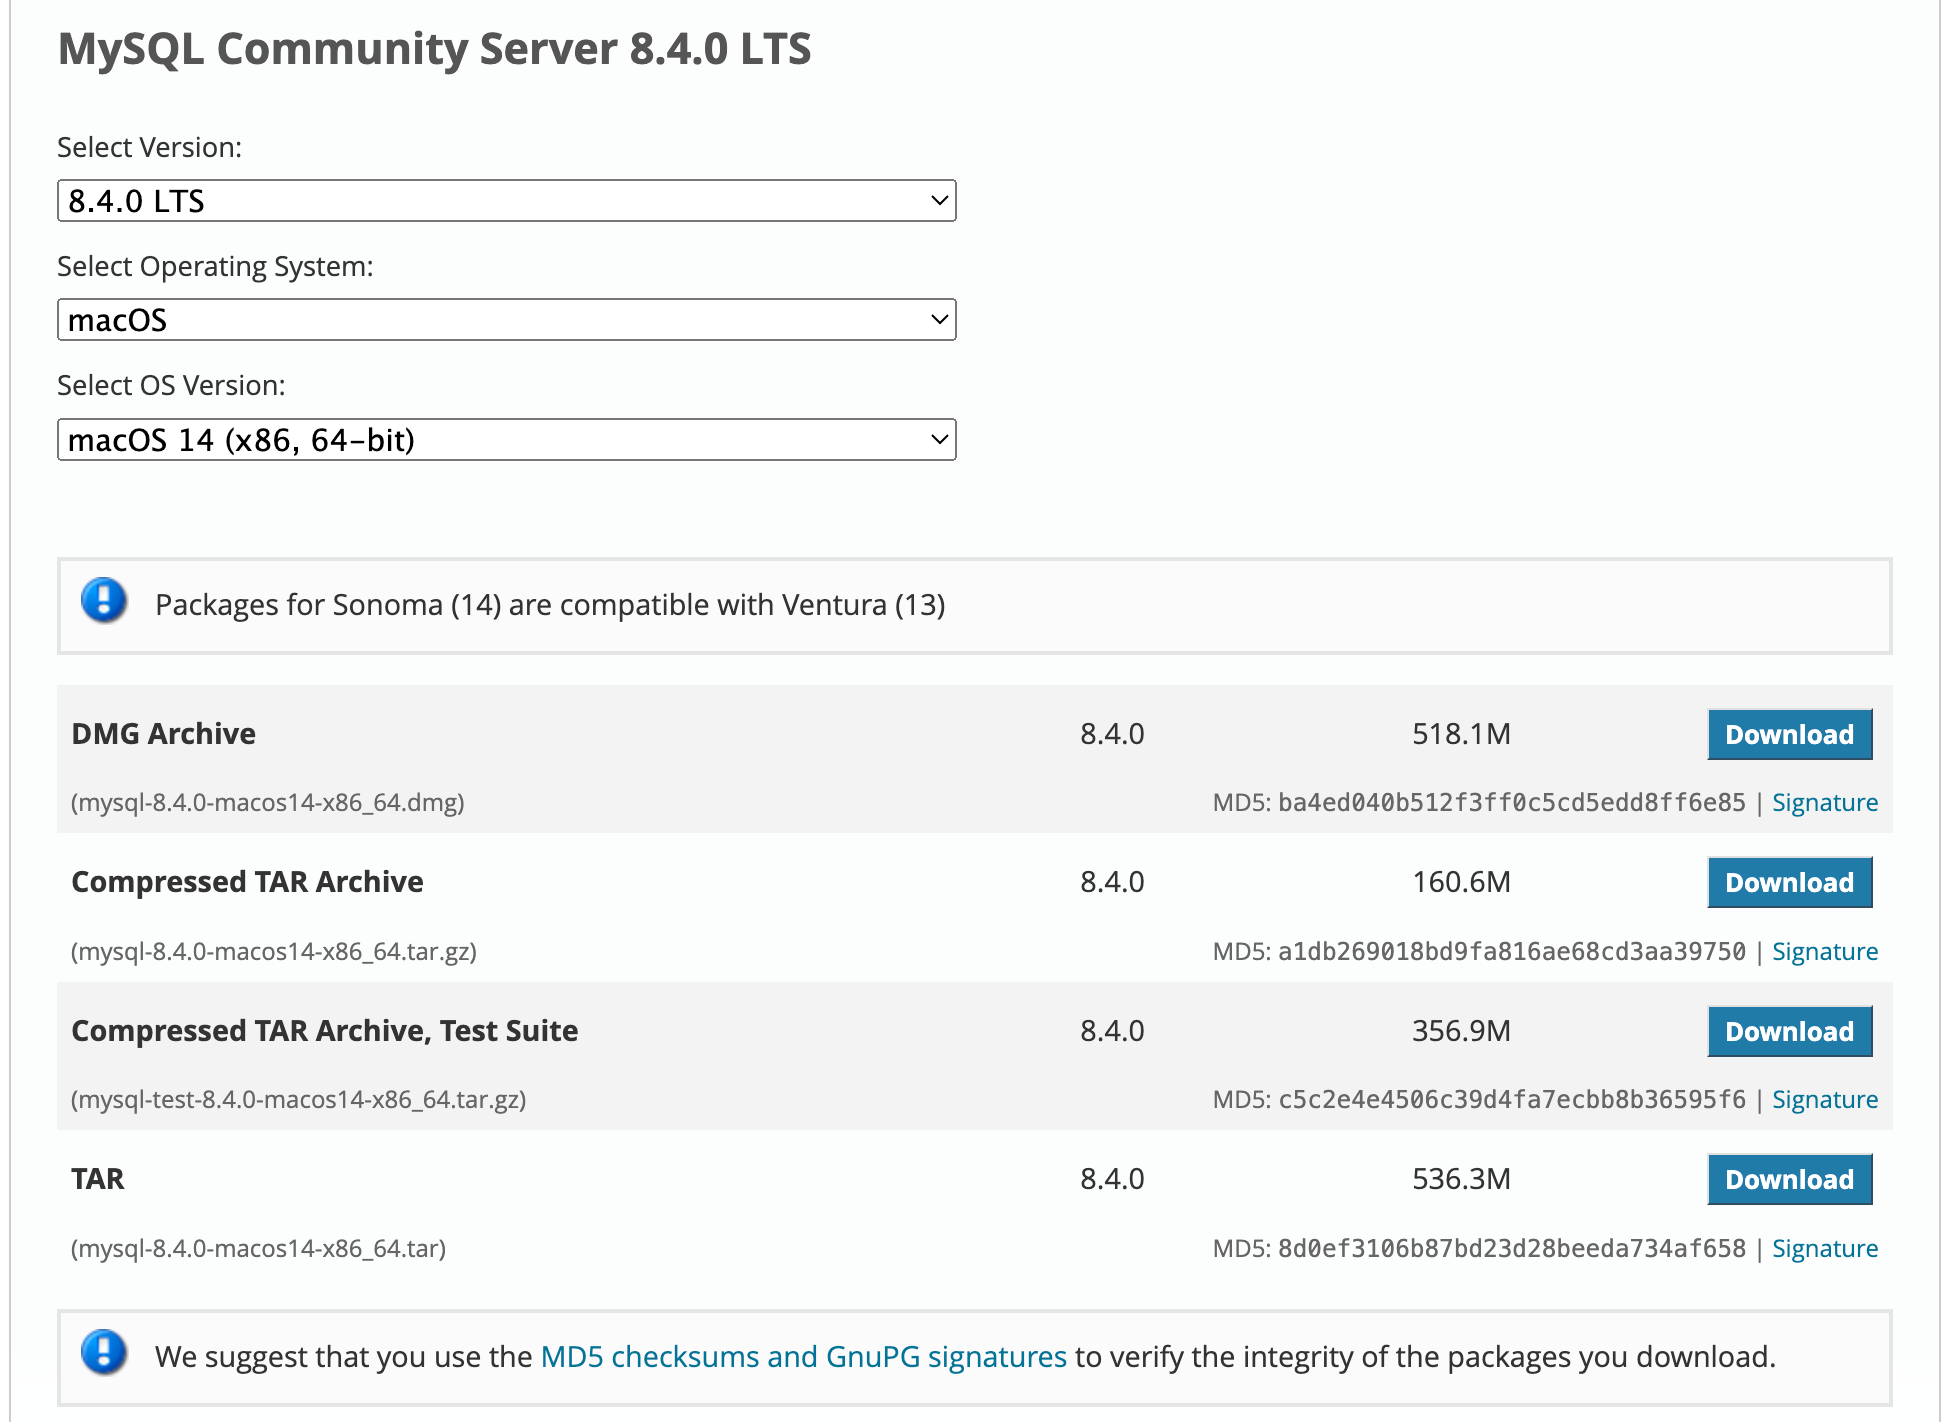The image size is (1946, 1422).
Task: Open the Signature link for mysql-8.4.0-macos14-x86_64.tar.gz
Action: coord(1824,952)
